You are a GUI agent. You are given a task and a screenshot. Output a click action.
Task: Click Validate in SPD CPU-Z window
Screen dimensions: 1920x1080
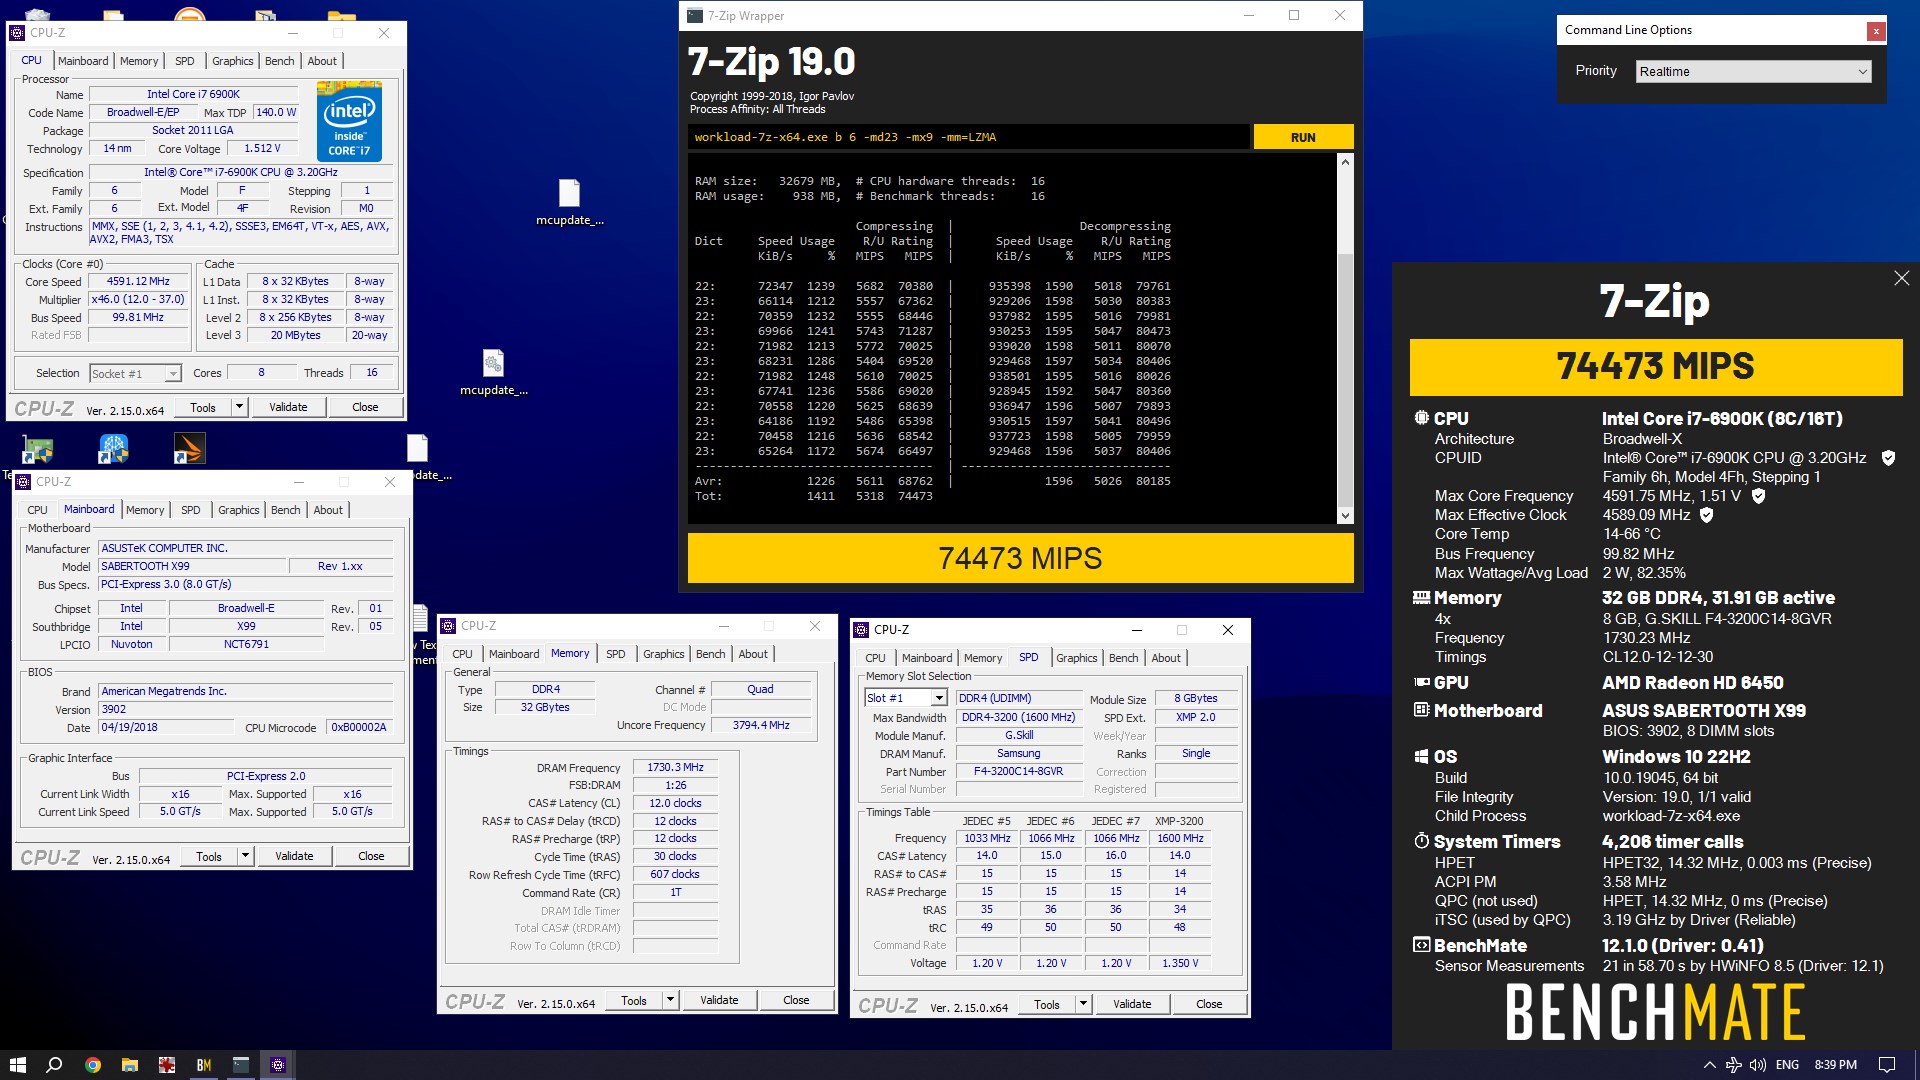coord(1132,1004)
